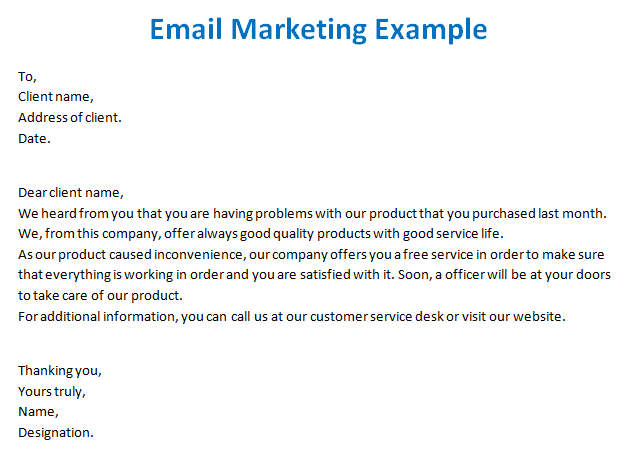Click the "Designation." line
This screenshot has width=623, height=453.
[x=56, y=432]
